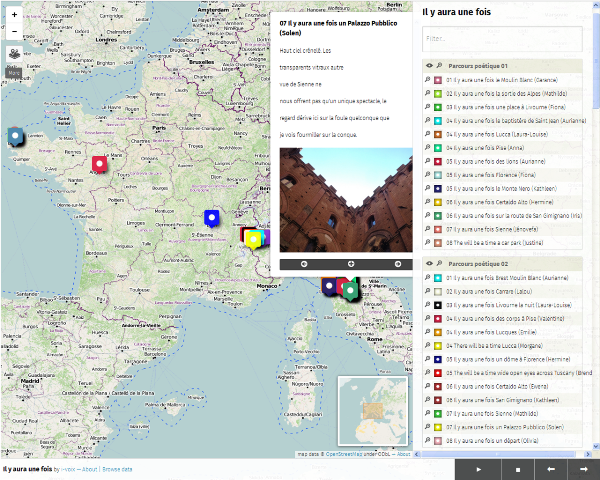Image resolution: width=600 pixels, height=480 pixels.
Task: Click the minimap overview in map corner
Action: pos(373,411)
